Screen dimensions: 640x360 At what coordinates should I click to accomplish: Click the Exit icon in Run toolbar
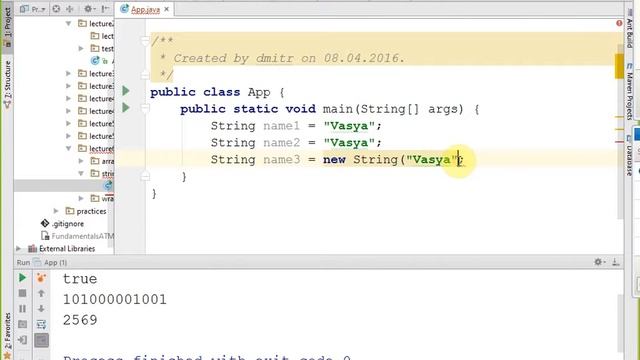[x=22, y=340]
